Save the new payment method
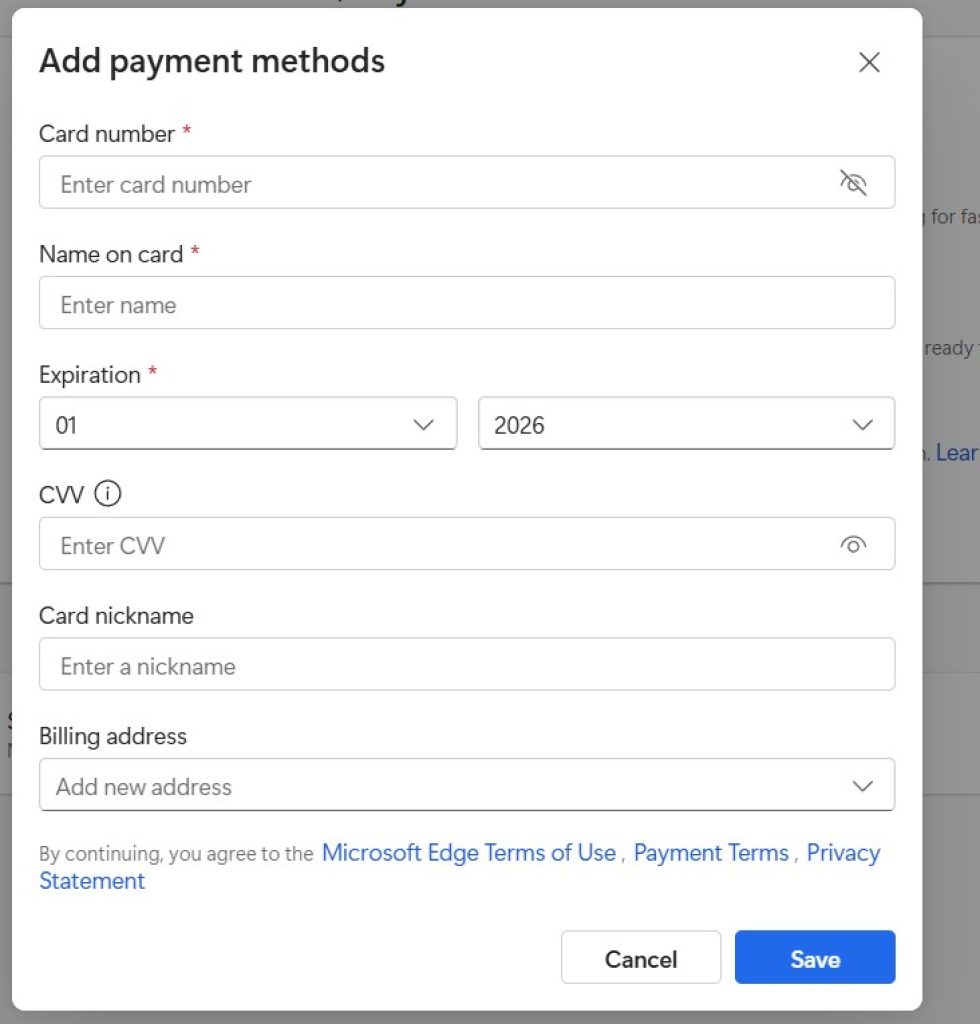The image size is (980, 1024). pos(814,958)
